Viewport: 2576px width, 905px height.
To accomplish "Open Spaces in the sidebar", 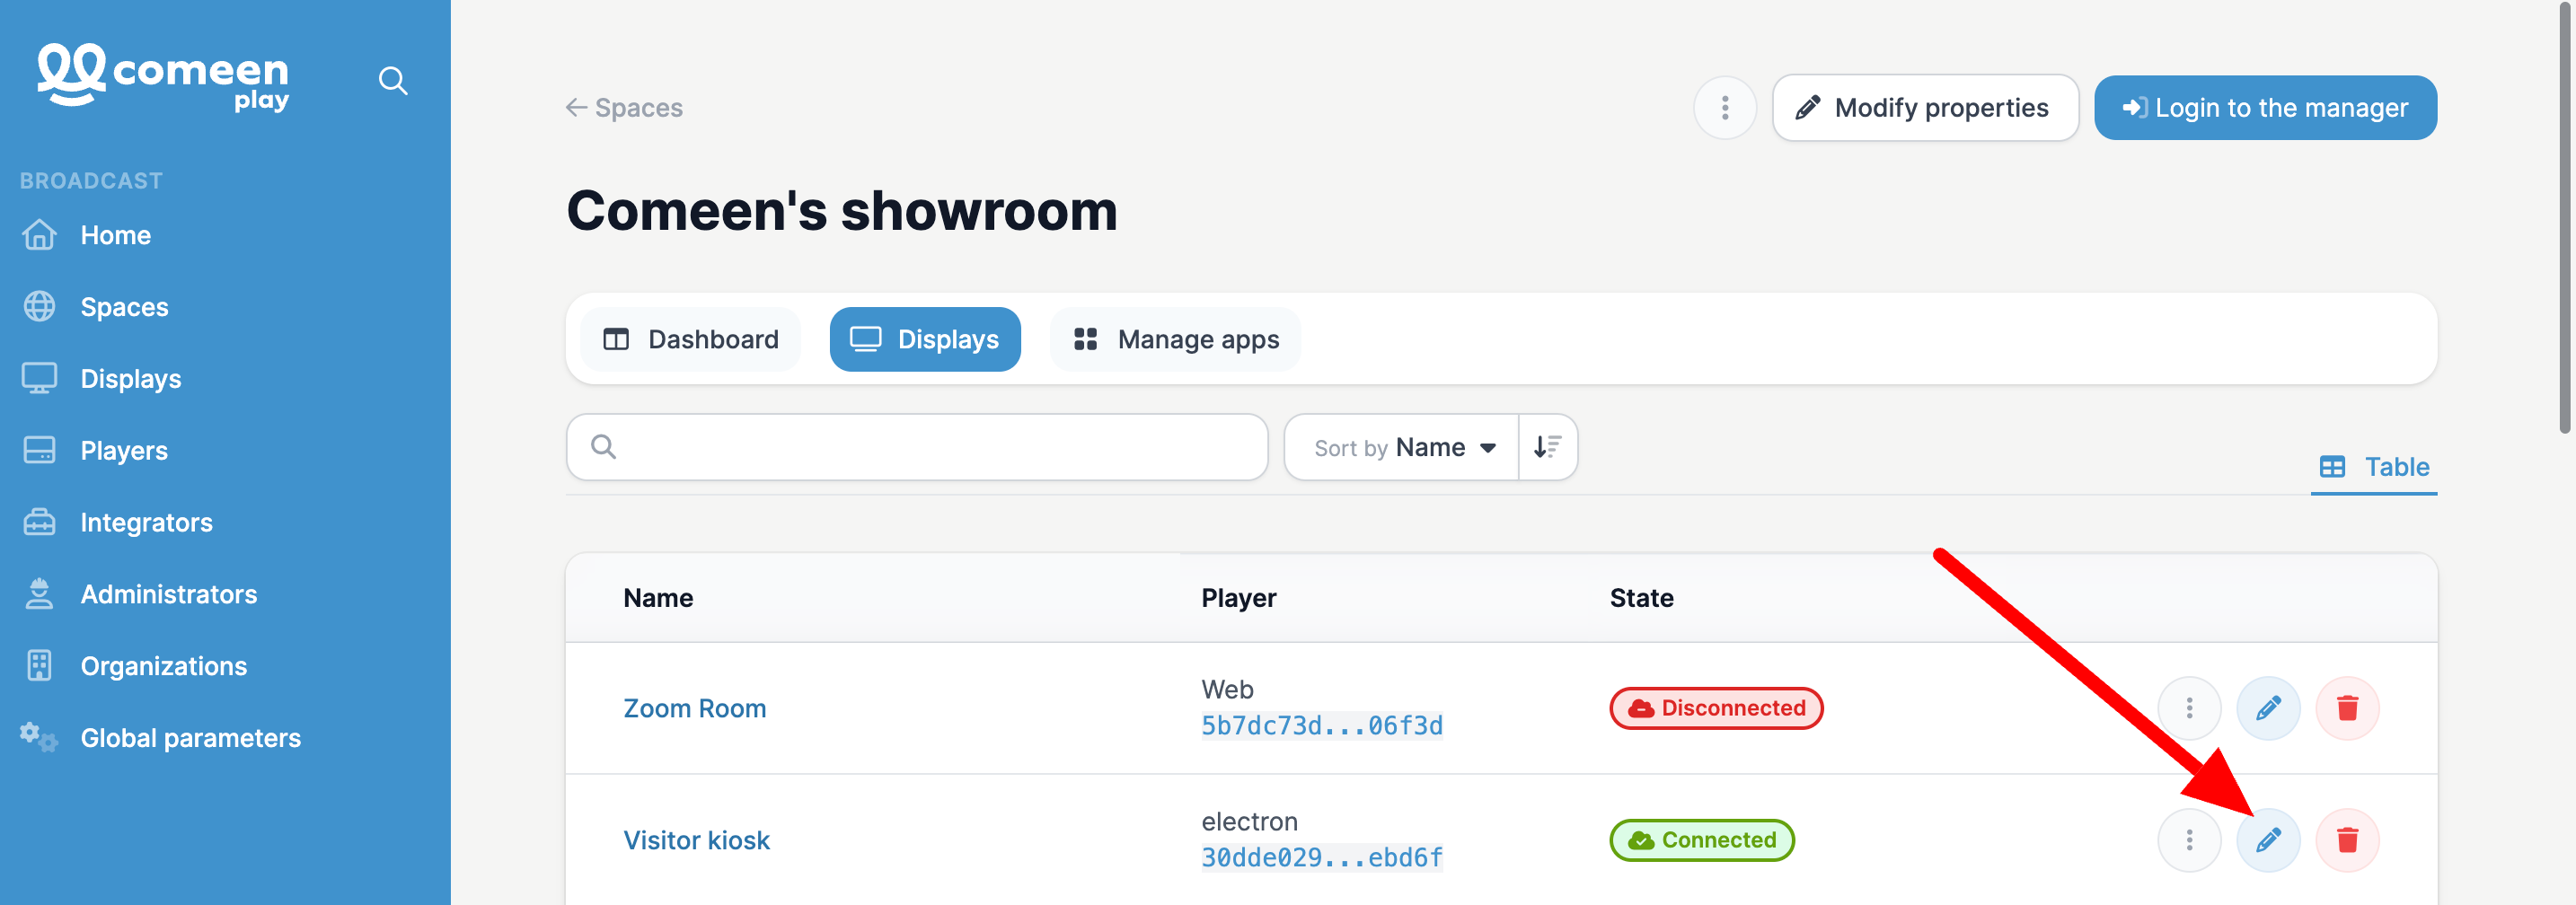I will click(124, 307).
